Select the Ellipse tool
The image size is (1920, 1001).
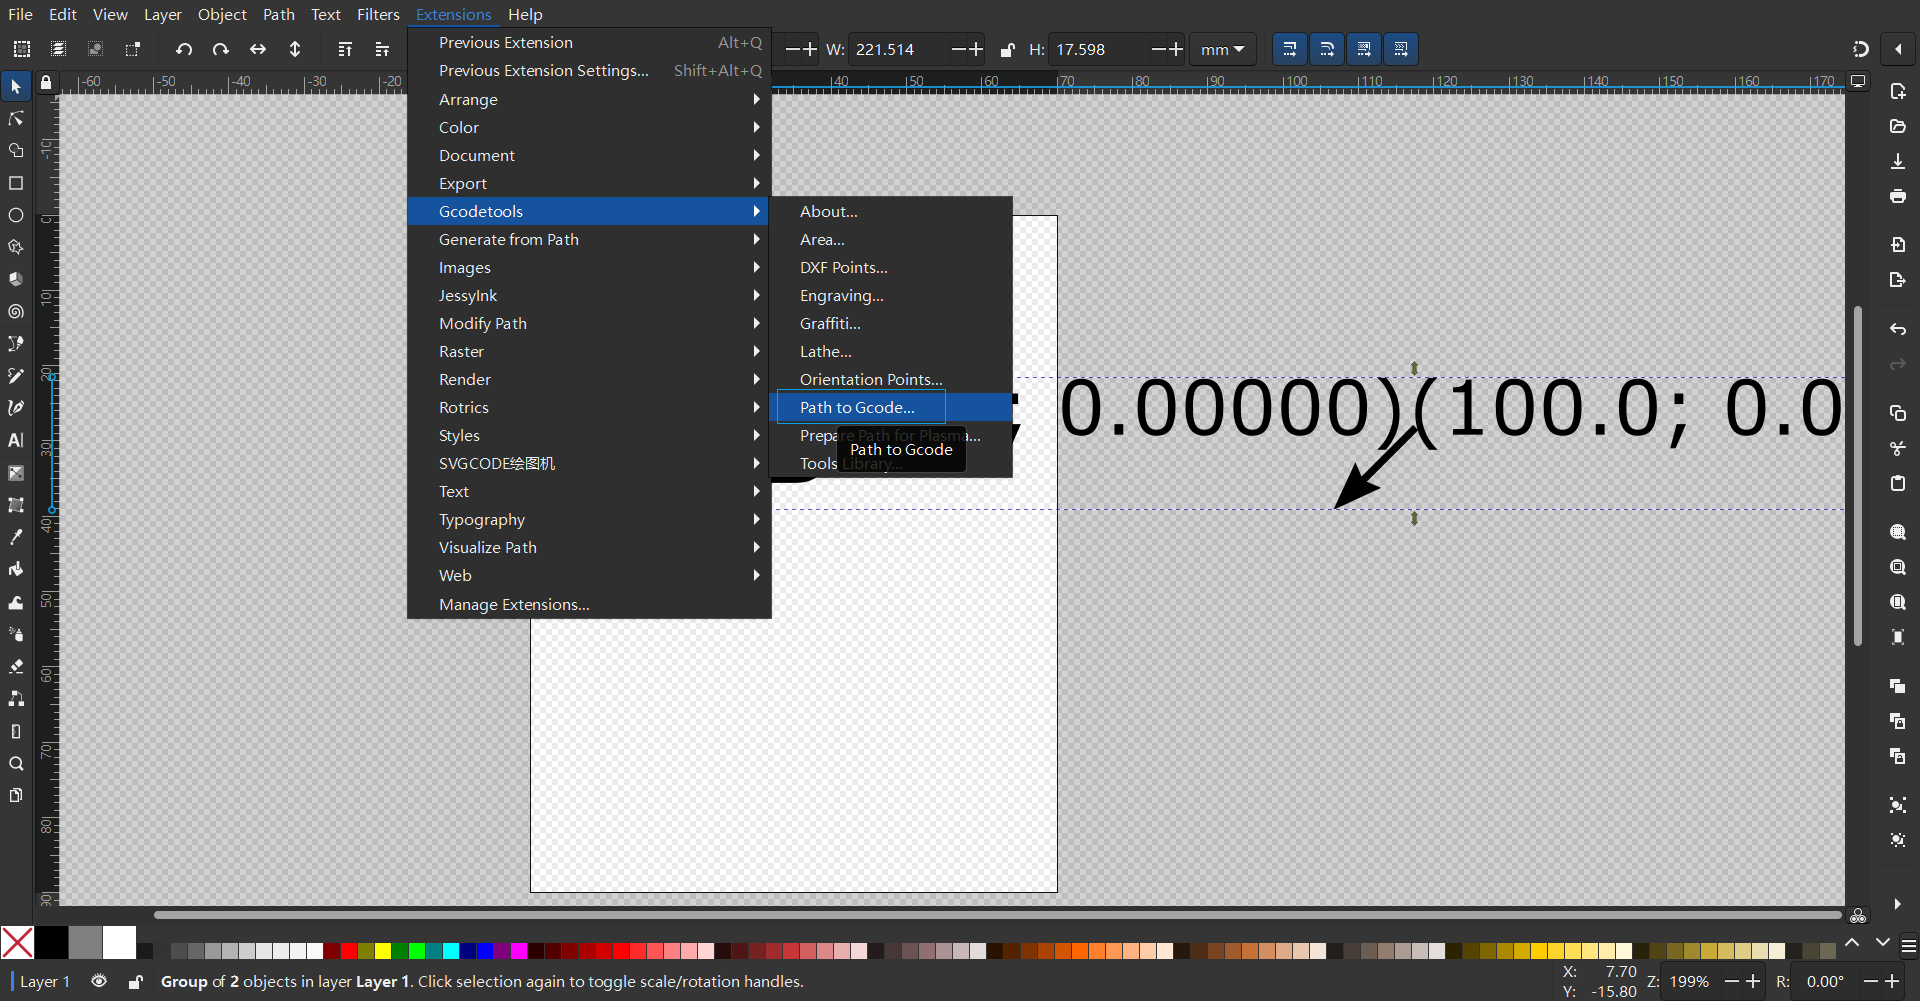pos(16,215)
